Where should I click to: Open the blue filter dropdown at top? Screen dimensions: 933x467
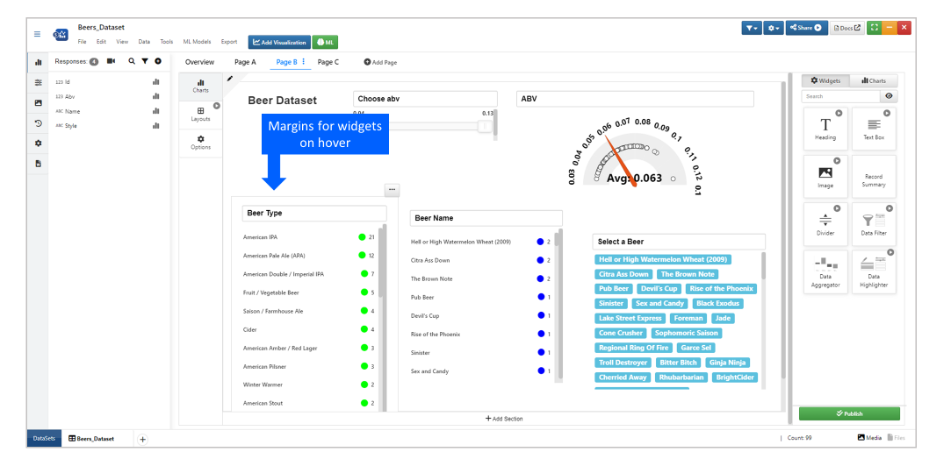pos(752,28)
